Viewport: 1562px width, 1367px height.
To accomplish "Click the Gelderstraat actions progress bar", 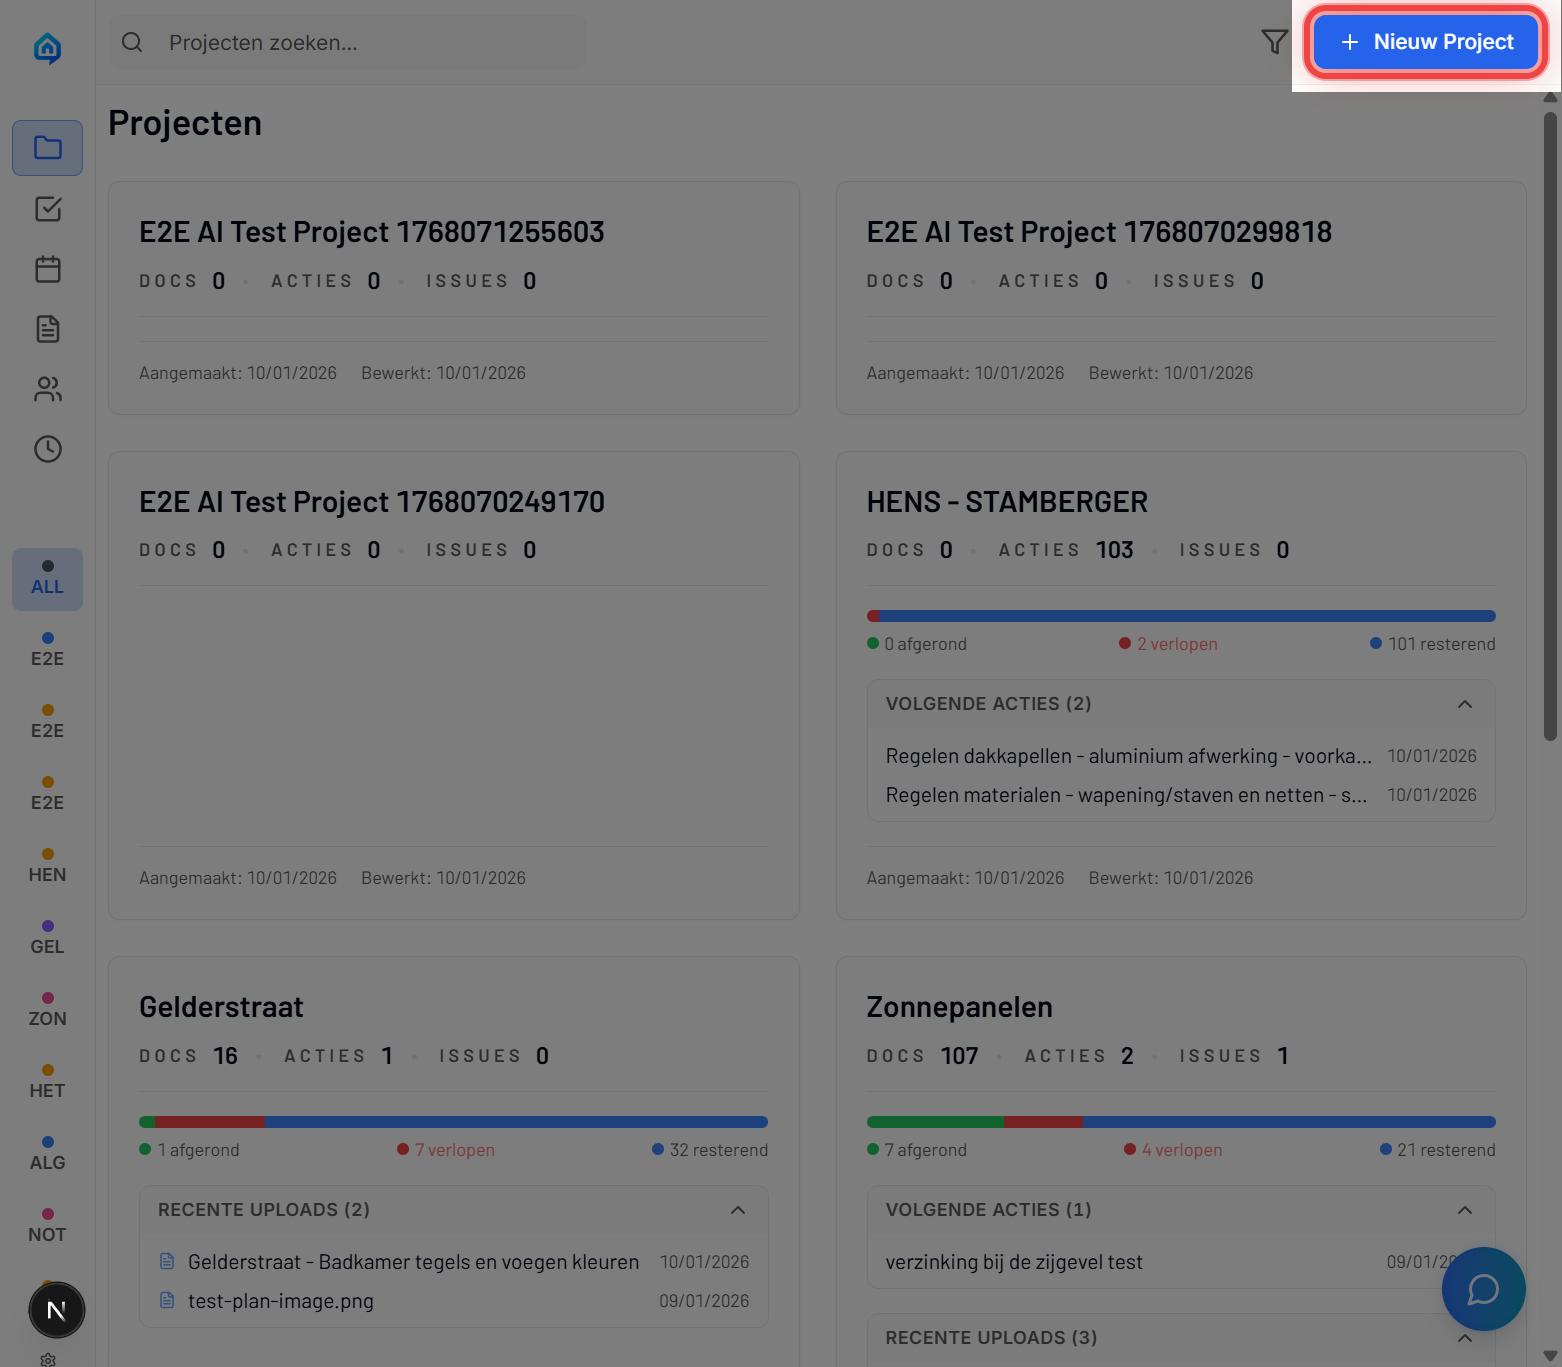I will 453,1122.
